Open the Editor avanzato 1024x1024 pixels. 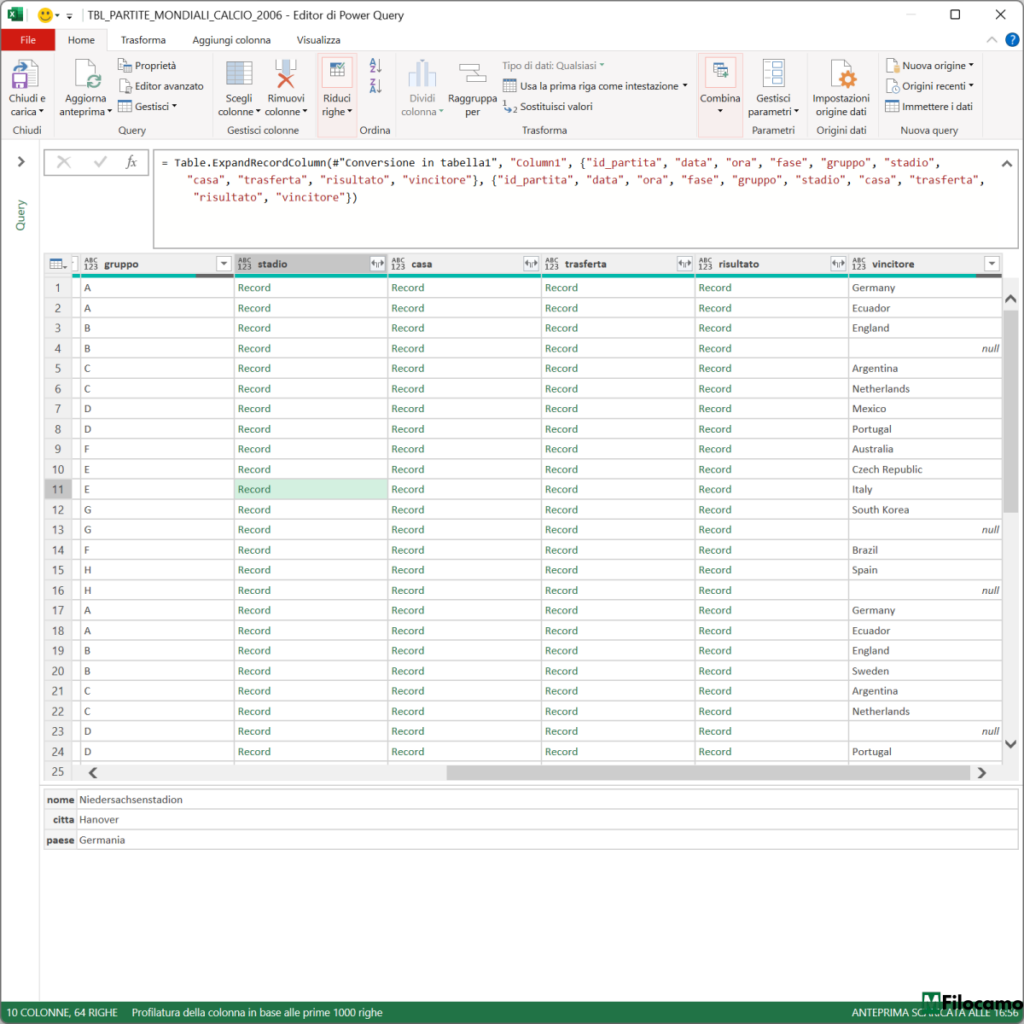point(161,86)
